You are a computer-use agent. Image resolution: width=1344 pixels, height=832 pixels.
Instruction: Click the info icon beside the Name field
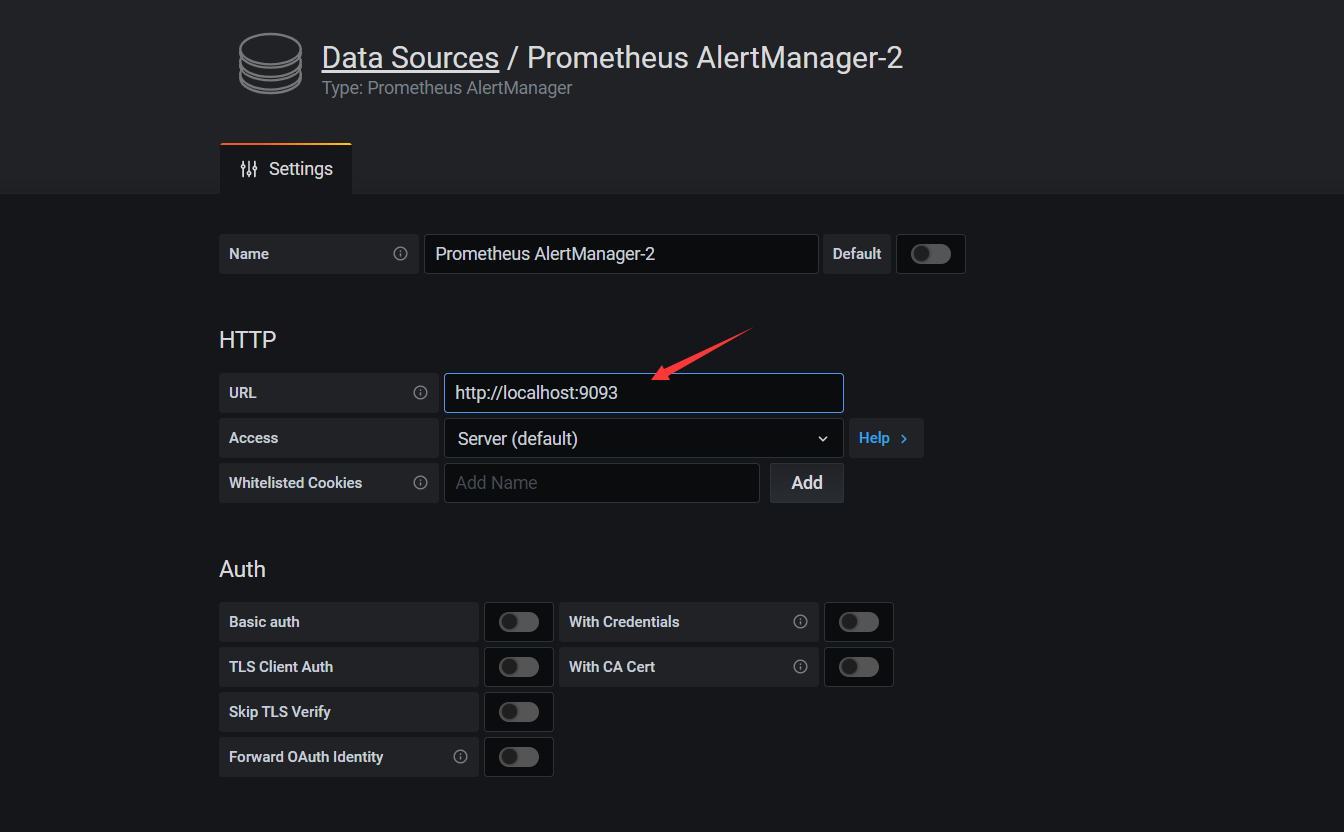coord(400,254)
